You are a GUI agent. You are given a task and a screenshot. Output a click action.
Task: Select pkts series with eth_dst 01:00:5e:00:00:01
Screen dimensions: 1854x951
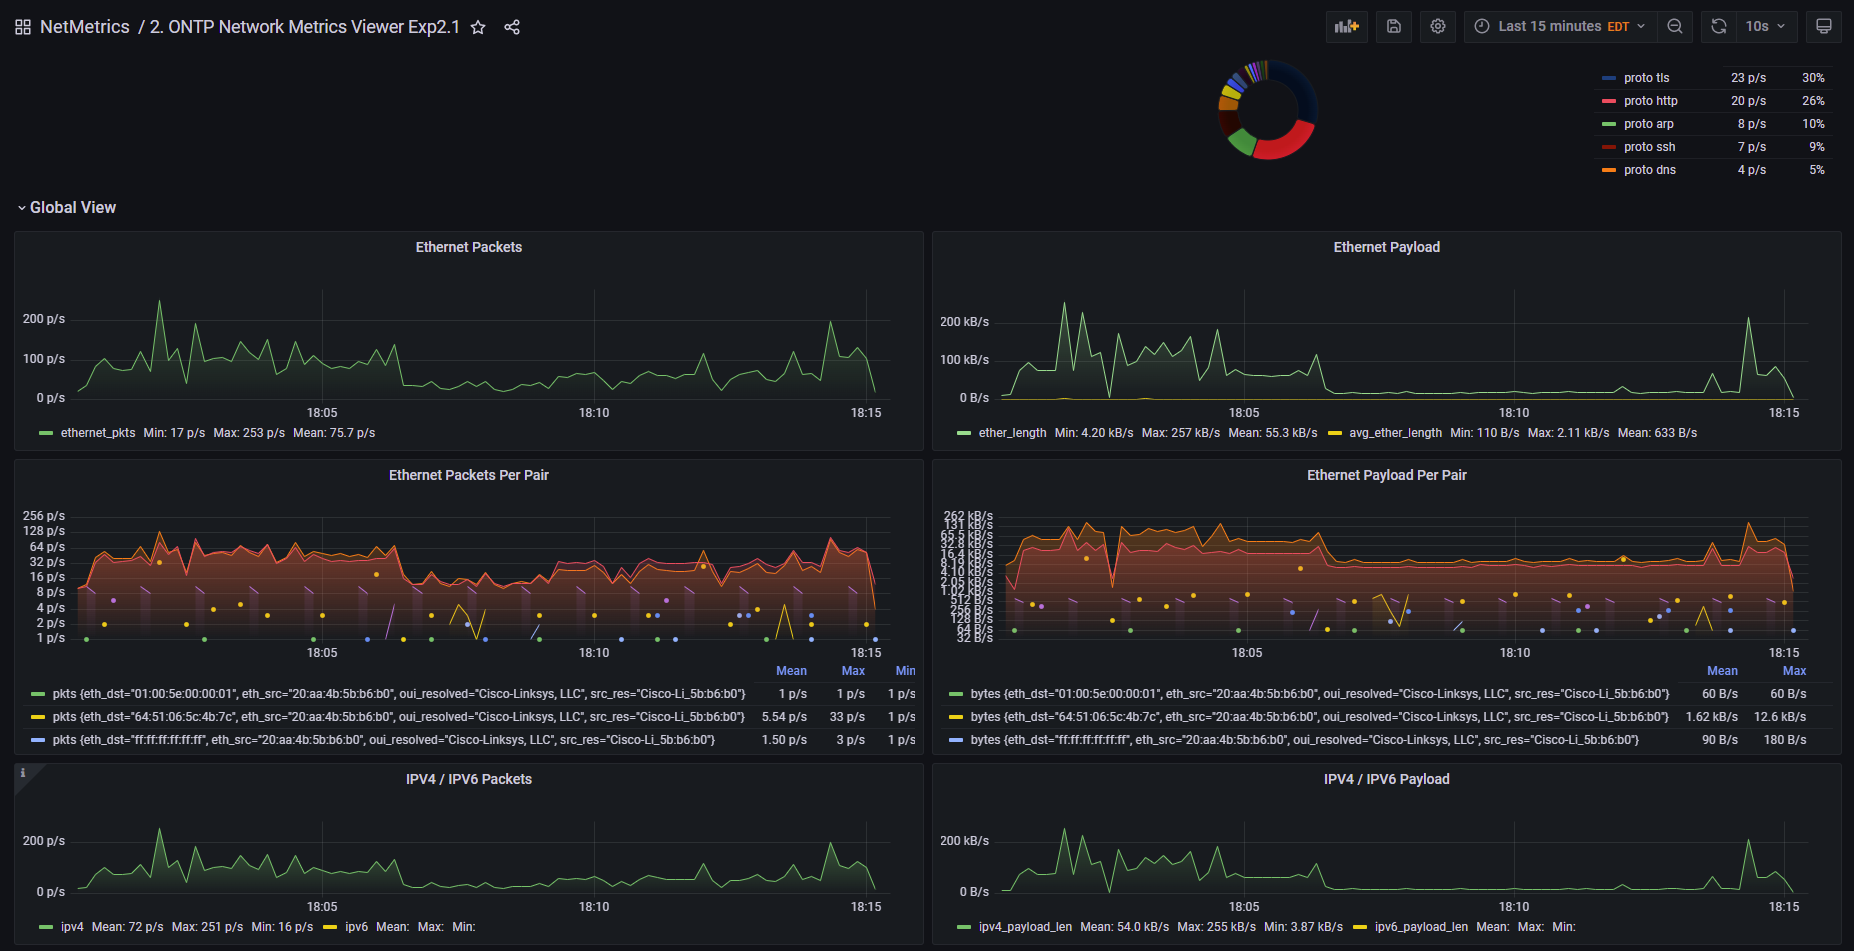point(399,694)
